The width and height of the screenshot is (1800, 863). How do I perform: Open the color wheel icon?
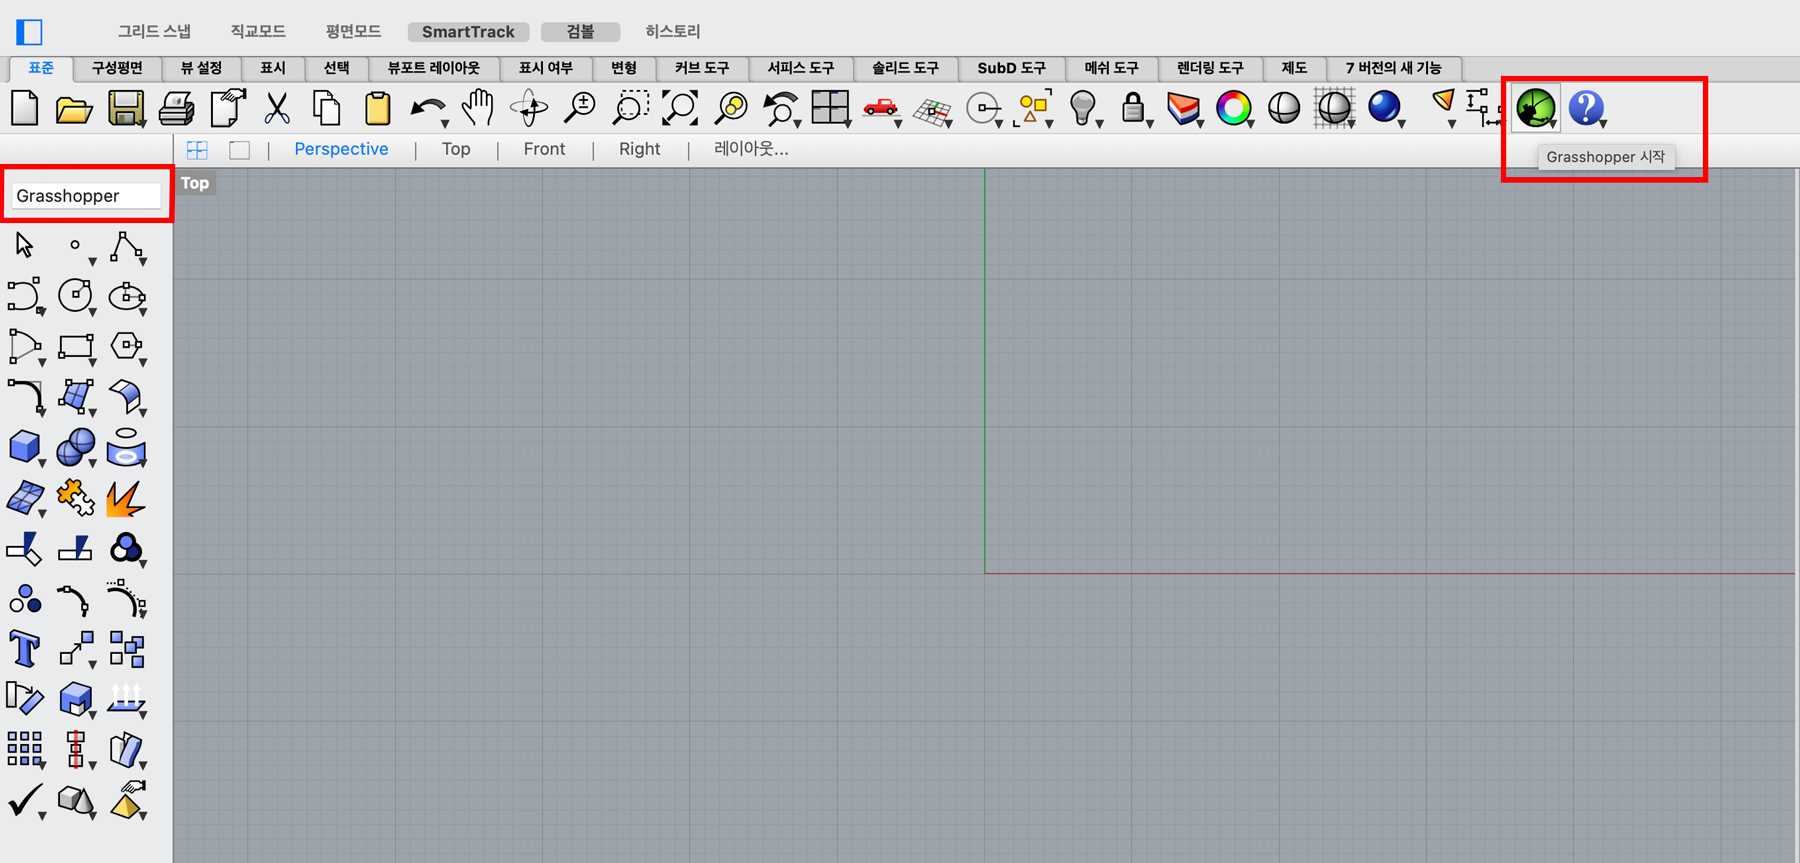point(1233,107)
